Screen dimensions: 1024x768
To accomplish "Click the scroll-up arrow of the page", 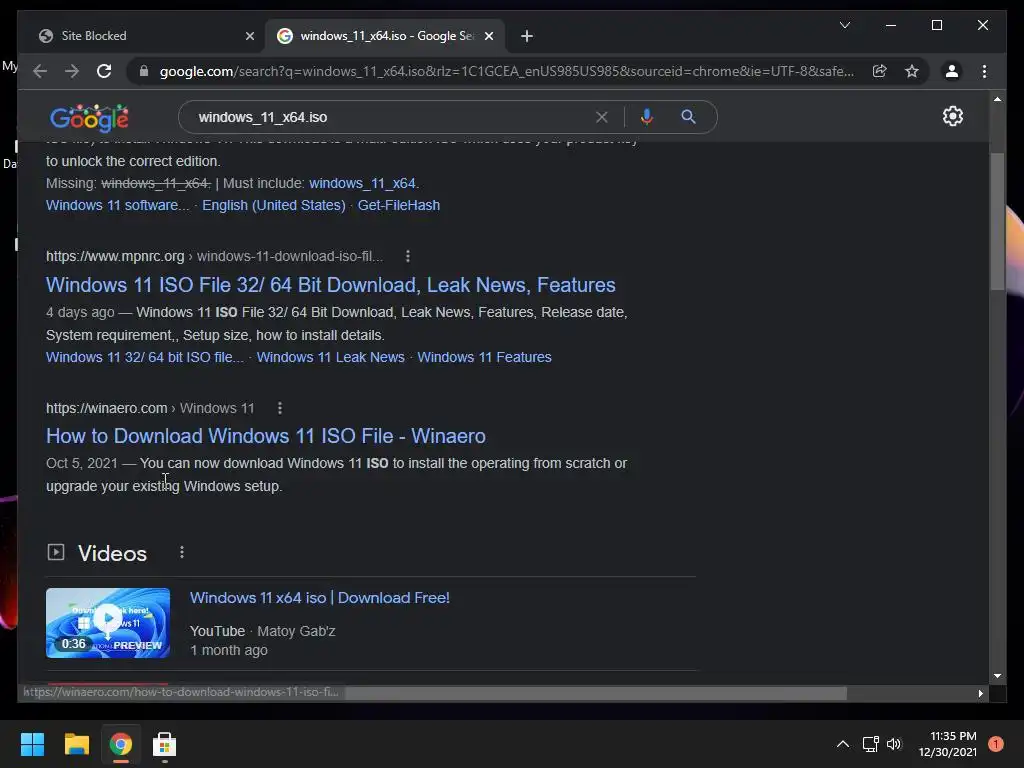I will click(x=997, y=99).
